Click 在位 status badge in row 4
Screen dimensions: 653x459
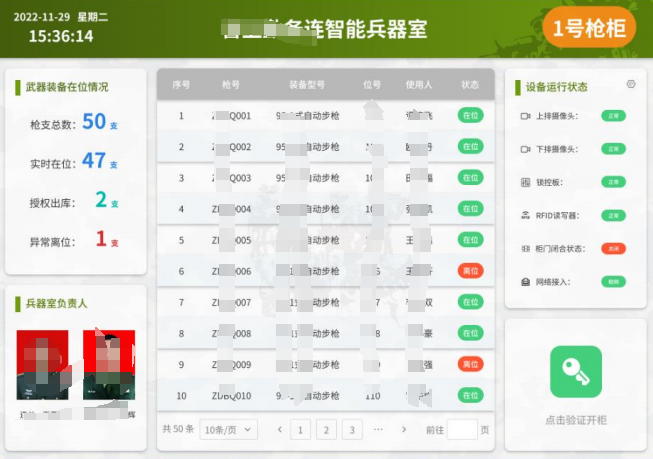click(471, 209)
